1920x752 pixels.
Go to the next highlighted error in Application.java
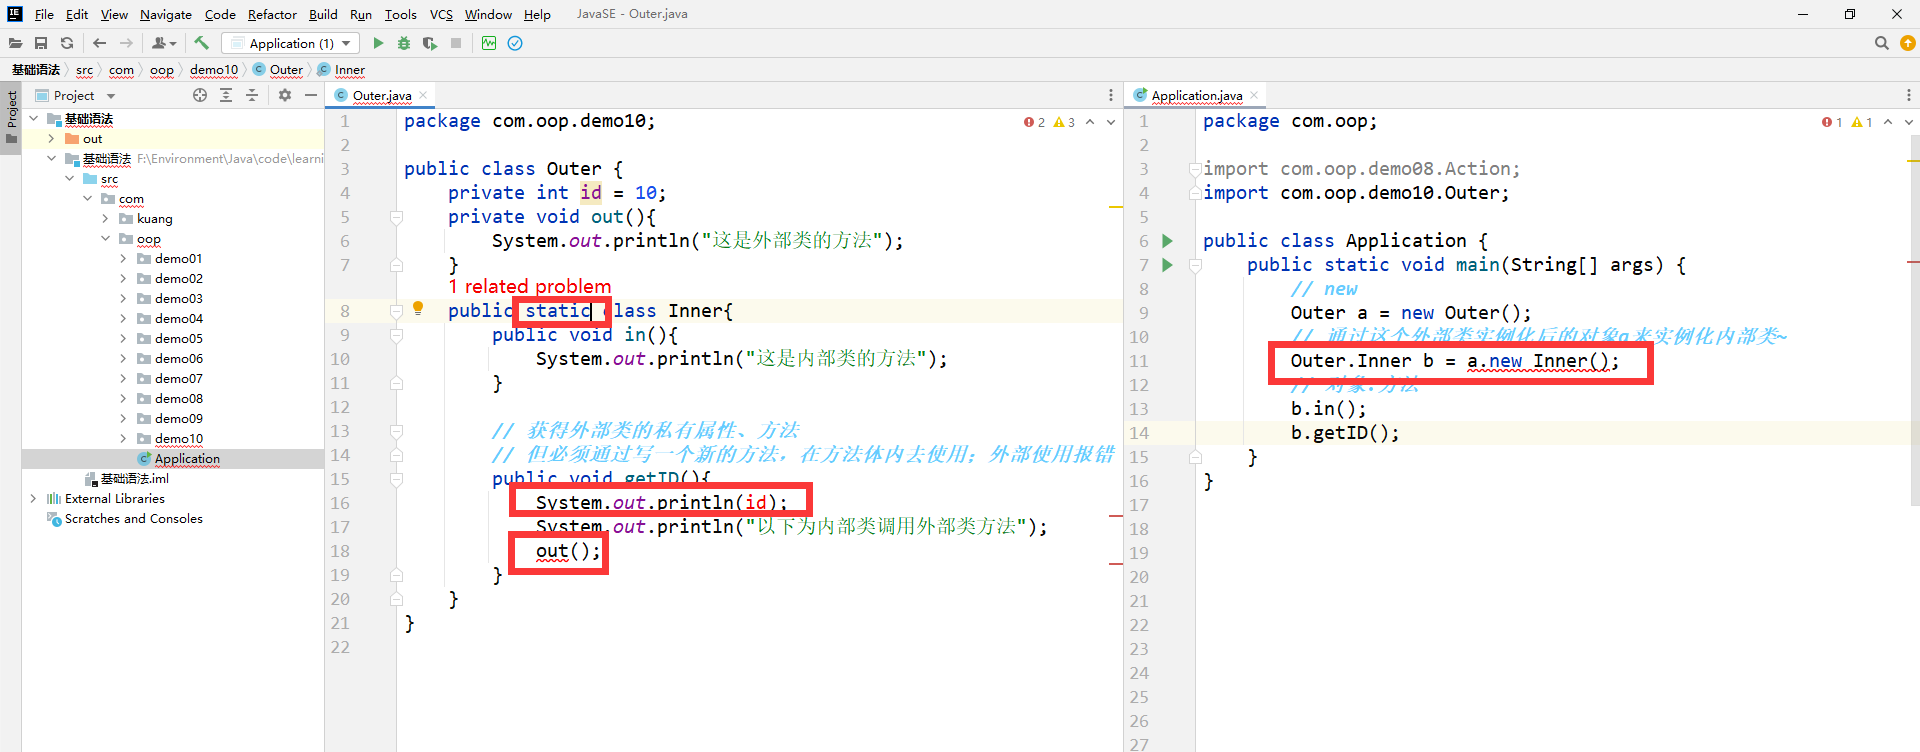1909,122
